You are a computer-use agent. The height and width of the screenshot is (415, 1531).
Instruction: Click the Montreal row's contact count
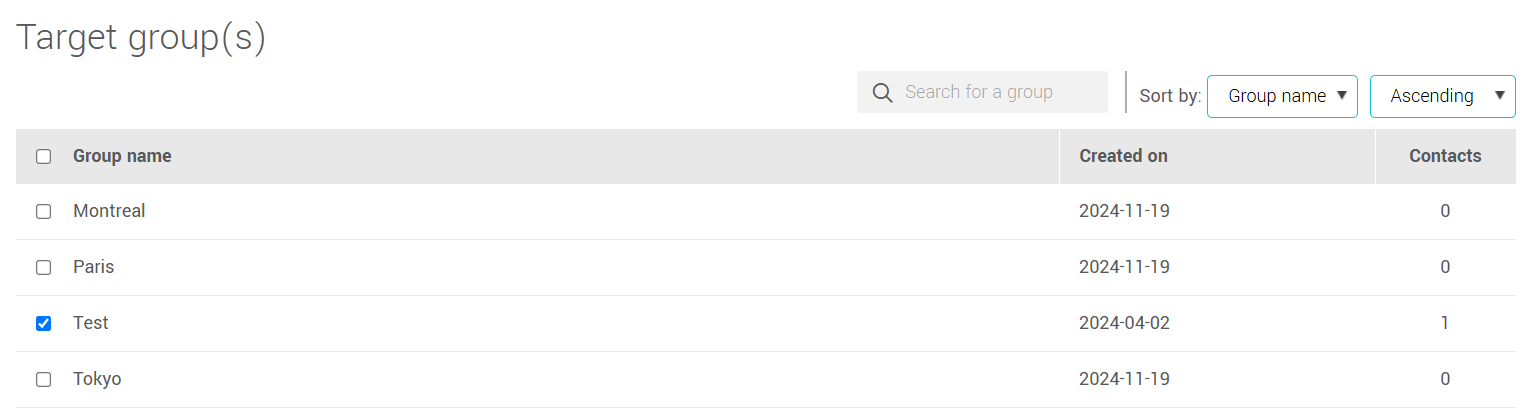tap(1445, 212)
